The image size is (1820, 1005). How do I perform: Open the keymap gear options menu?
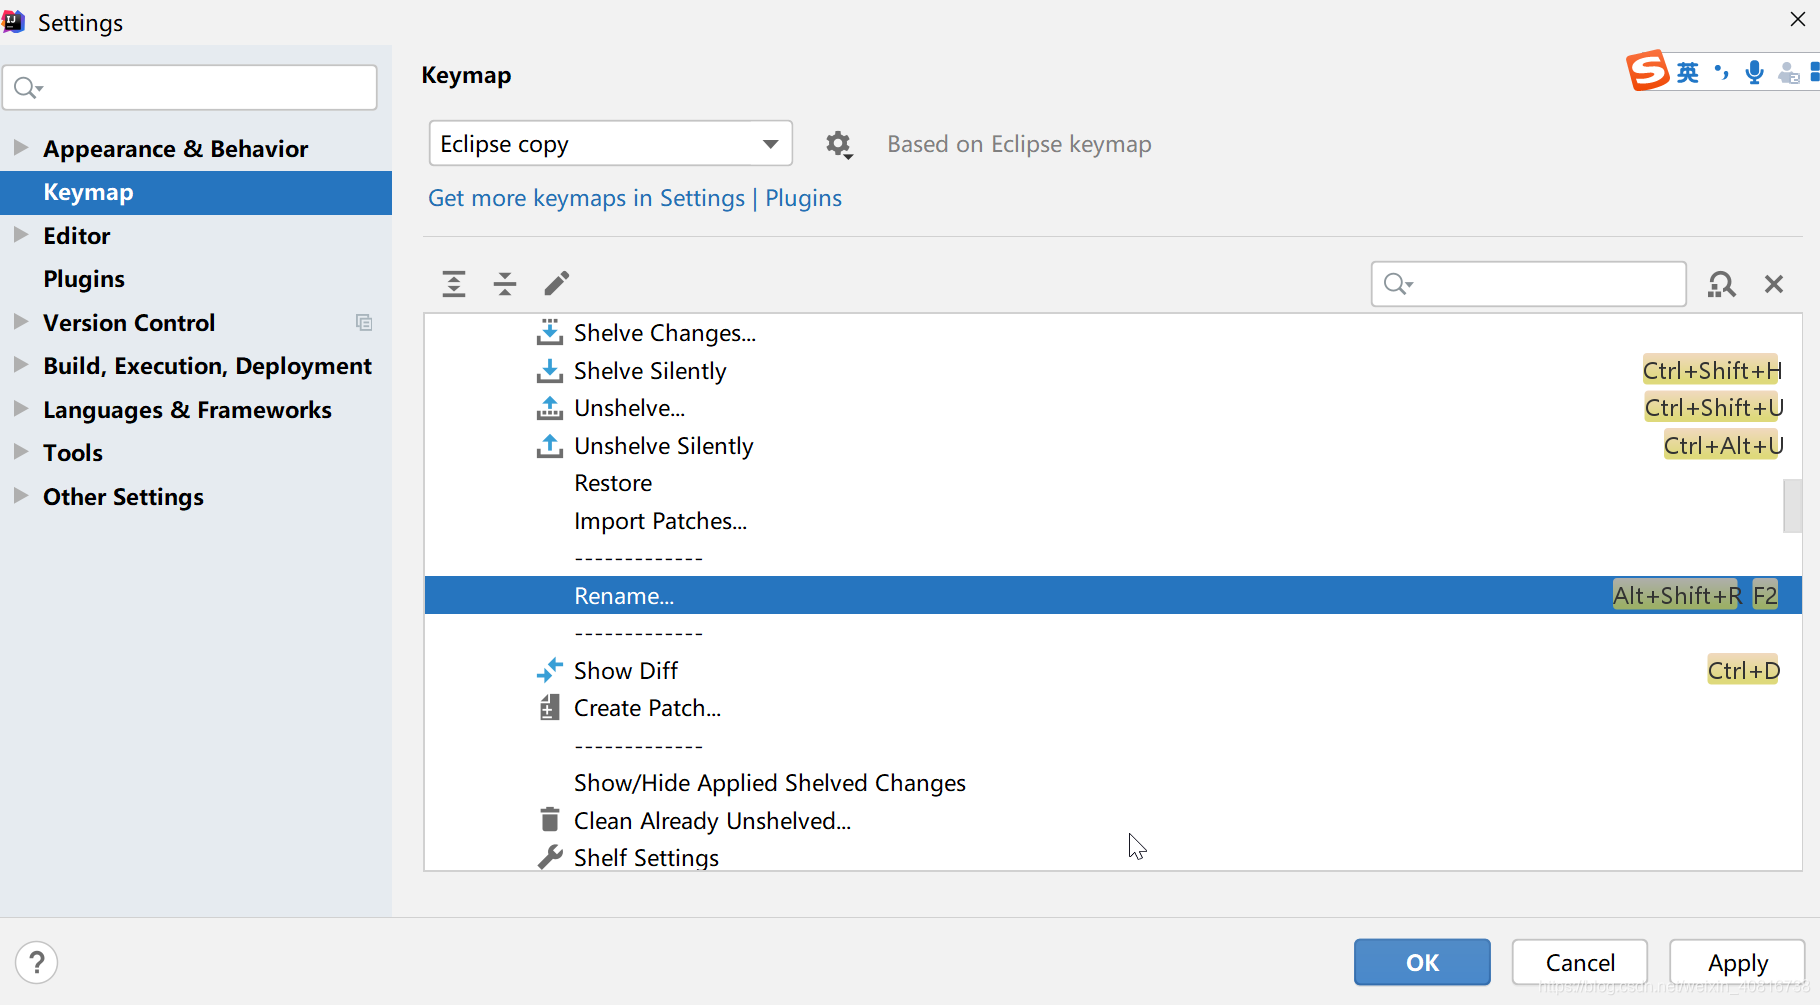point(839,145)
